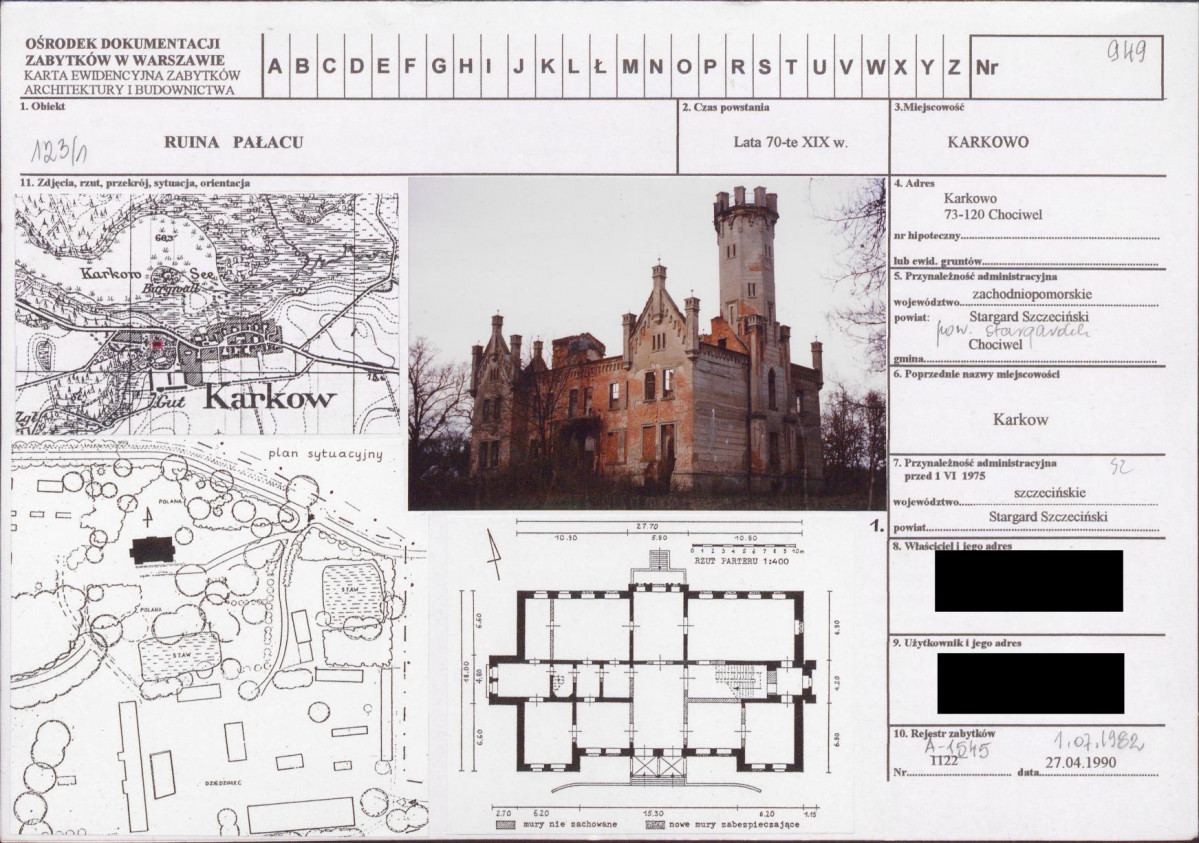The height and width of the screenshot is (843, 1199).
Task: Click the Nr number field
Action: click(1067, 67)
